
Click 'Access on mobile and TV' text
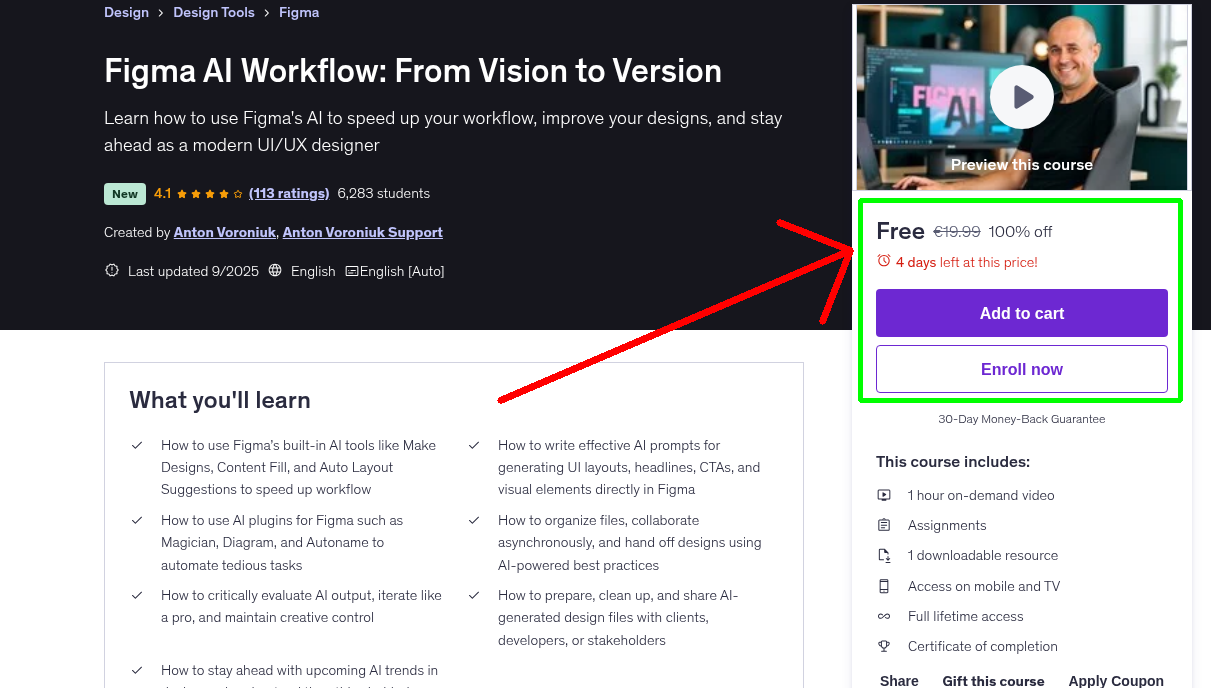pyautogui.click(x=984, y=586)
